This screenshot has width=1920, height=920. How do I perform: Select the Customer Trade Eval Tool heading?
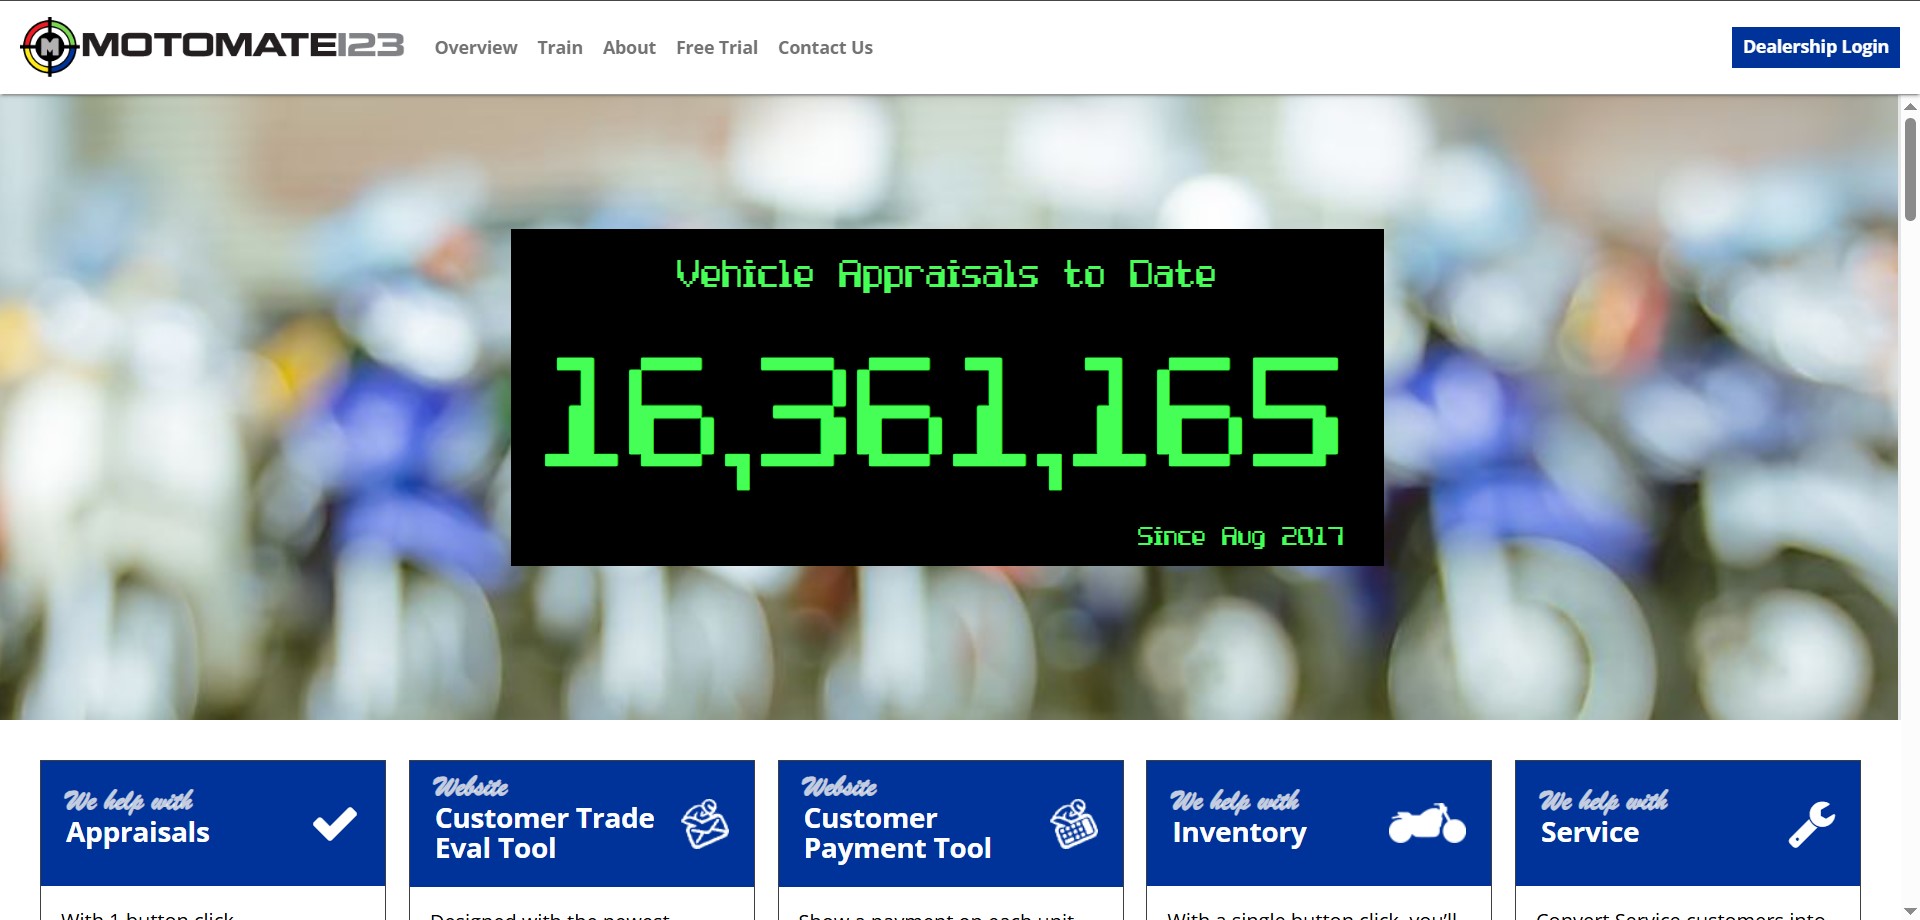coord(544,833)
